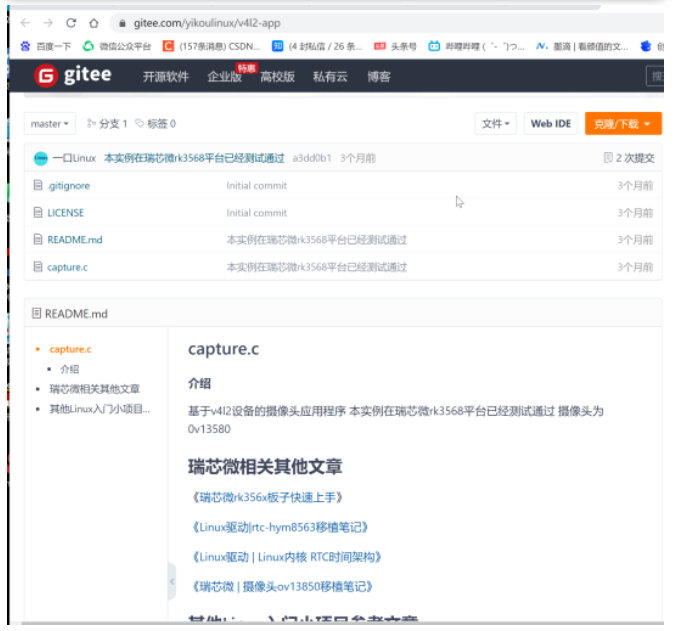Click the Gitee logo
This screenshot has height=631, width=681.
coord(74,76)
